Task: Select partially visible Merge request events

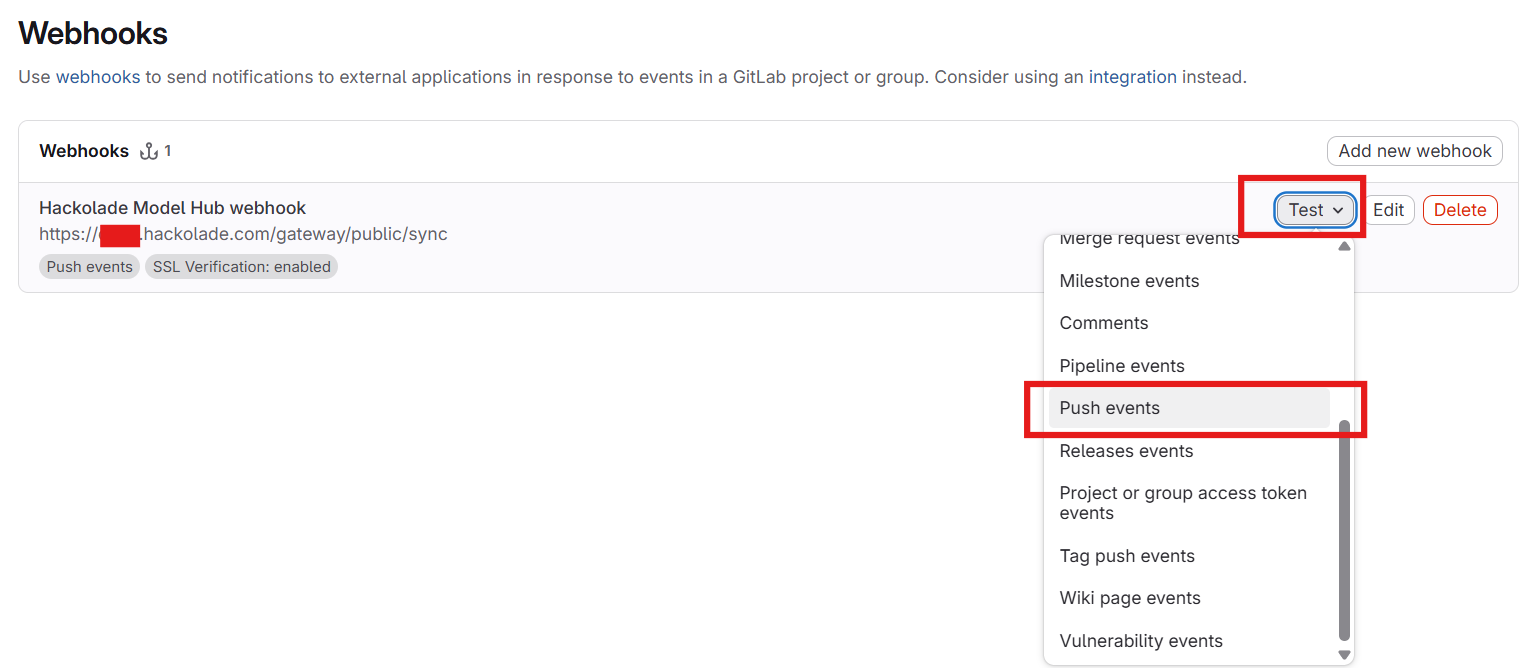Action: pyautogui.click(x=1149, y=240)
